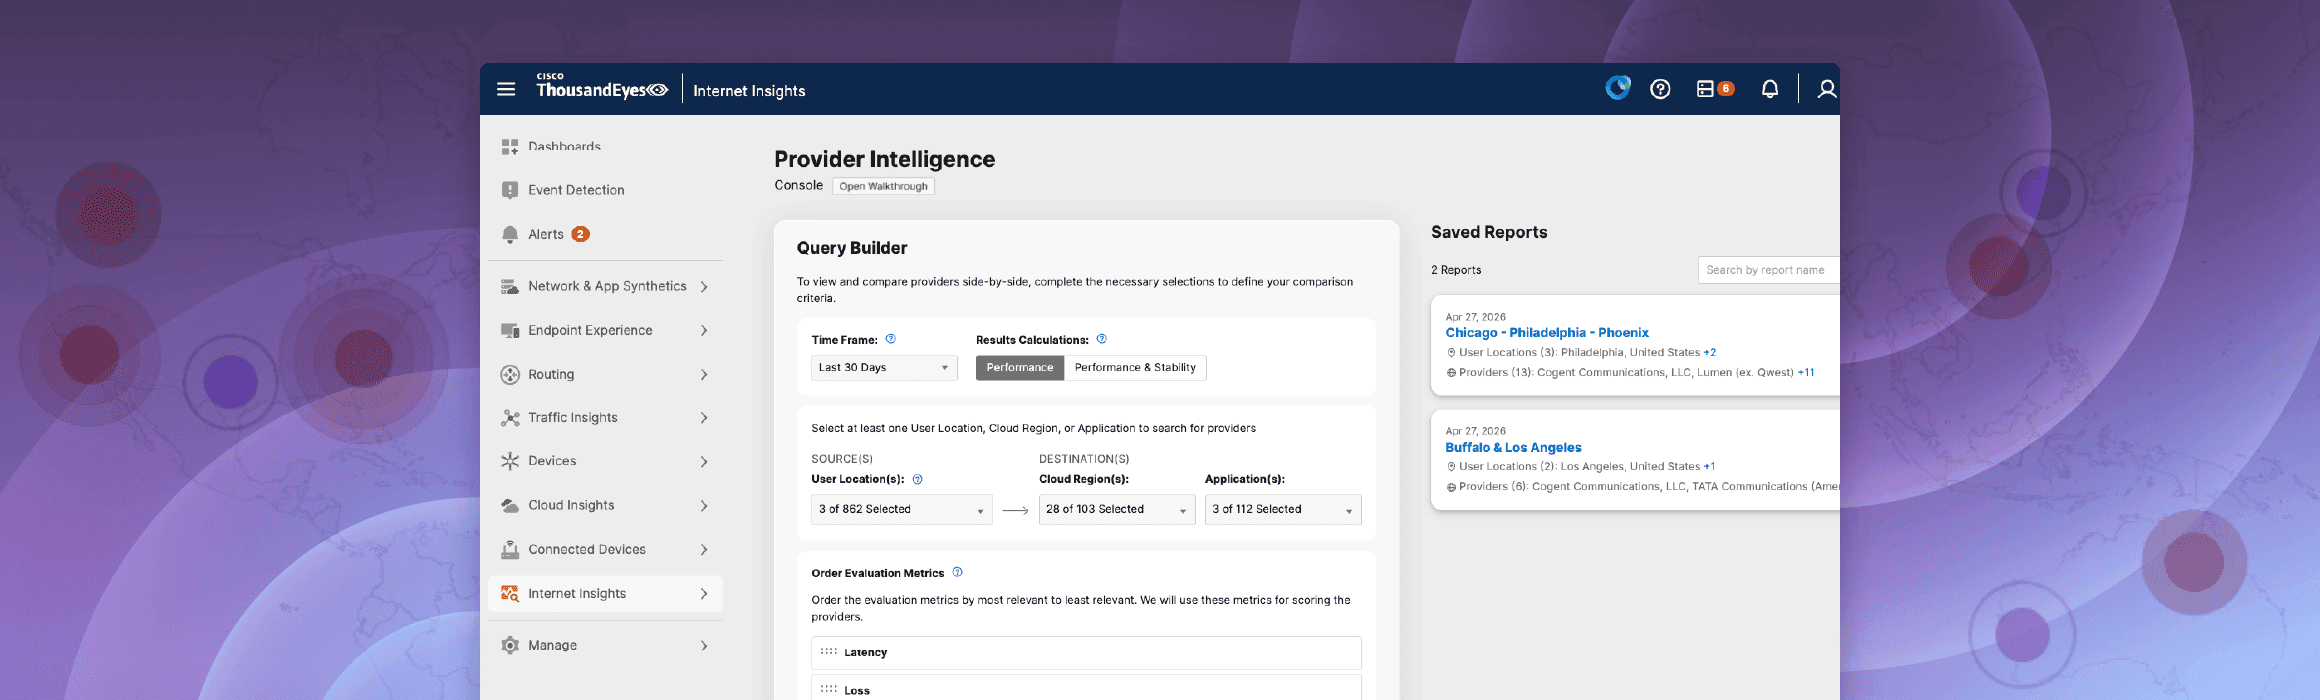The height and width of the screenshot is (700, 2320).
Task: Click the Open Walkthrough button
Action: 883,186
